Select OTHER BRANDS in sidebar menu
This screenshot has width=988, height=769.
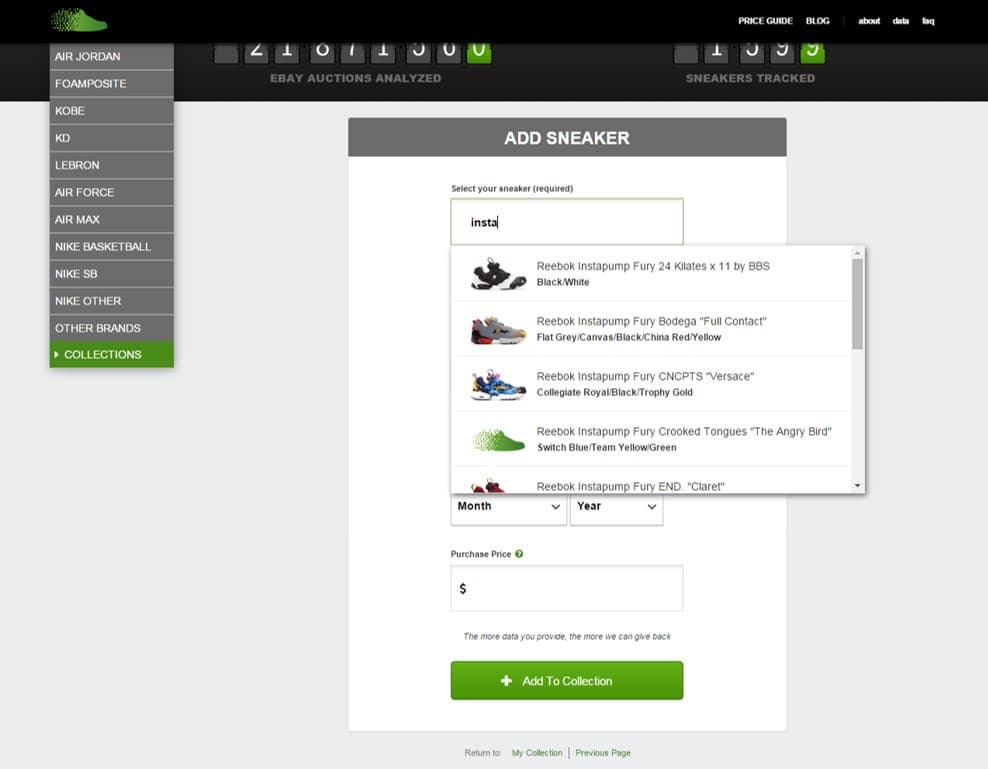112,328
